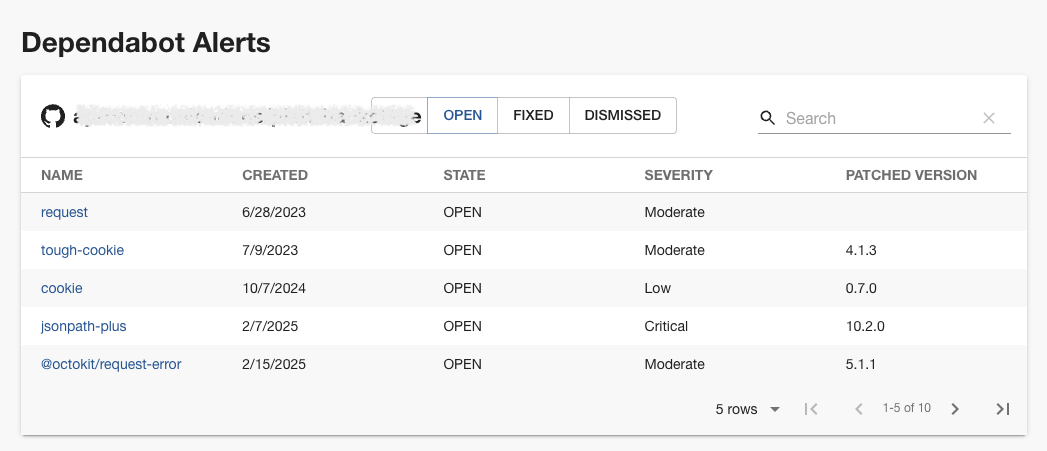Sort by the CREATED column header
The width and height of the screenshot is (1047, 451).
(275, 175)
